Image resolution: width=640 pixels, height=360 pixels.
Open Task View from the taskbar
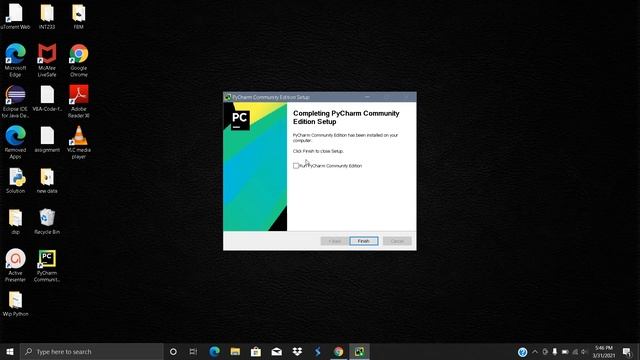click(x=193, y=351)
